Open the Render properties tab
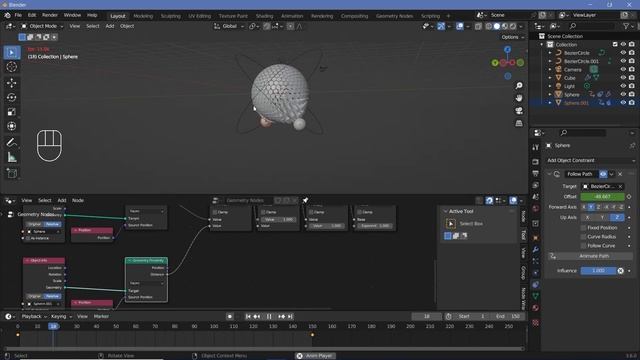This screenshot has height=360, width=640. coord(536,162)
